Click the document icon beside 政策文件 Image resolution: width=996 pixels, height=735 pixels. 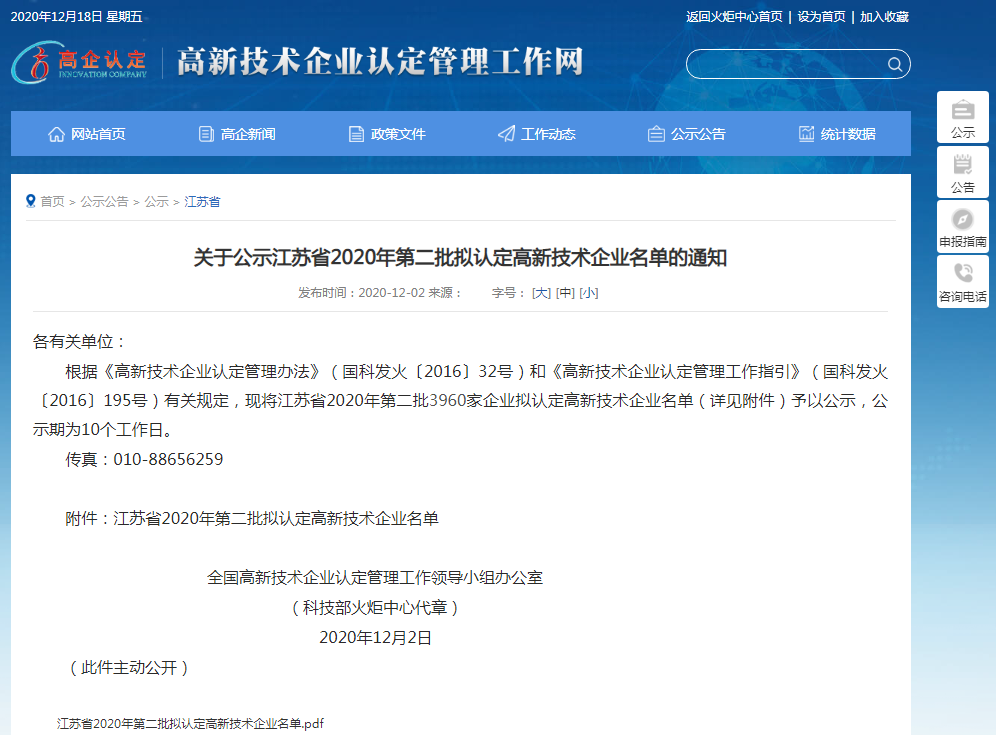pyautogui.click(x=355, y=132)
